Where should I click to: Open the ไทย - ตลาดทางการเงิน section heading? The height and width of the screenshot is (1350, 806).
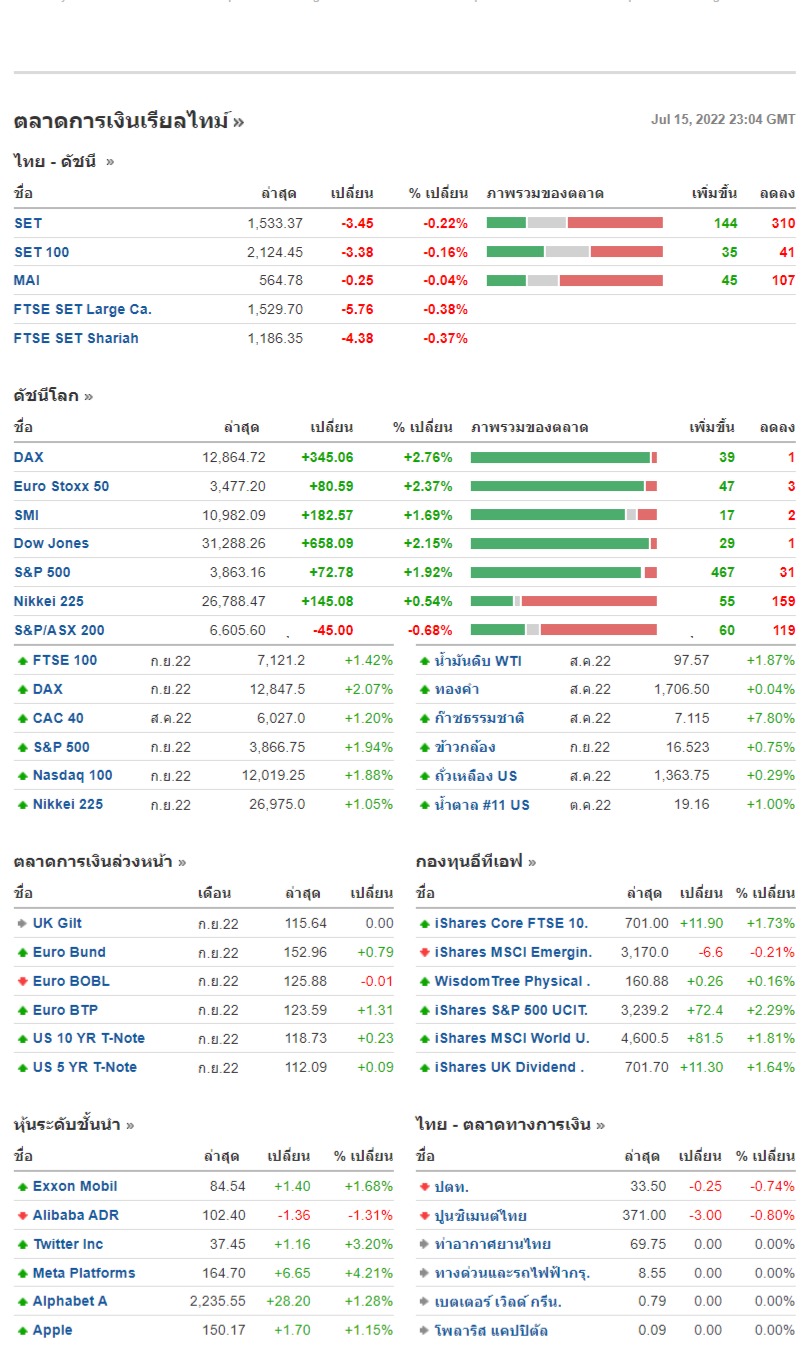click(x=510, y=1124)
